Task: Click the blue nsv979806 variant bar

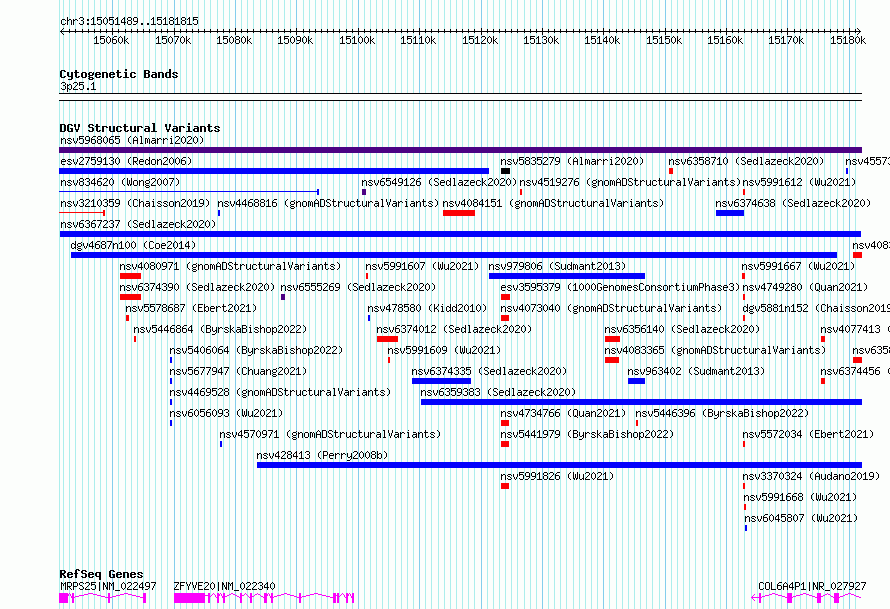Action: coord(566,276)
